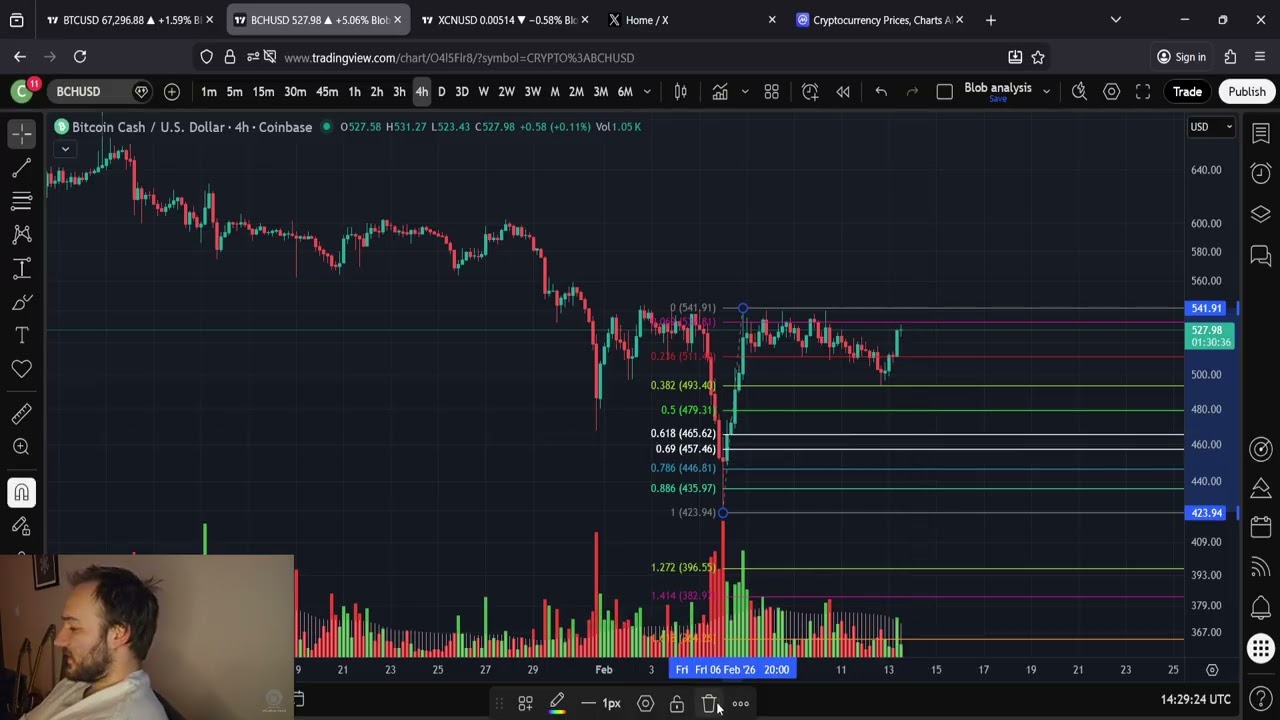The width and height of the screenshot is (1280, 720).
Task: Open line style selector in floating toolbar
Action: [589, 704]
